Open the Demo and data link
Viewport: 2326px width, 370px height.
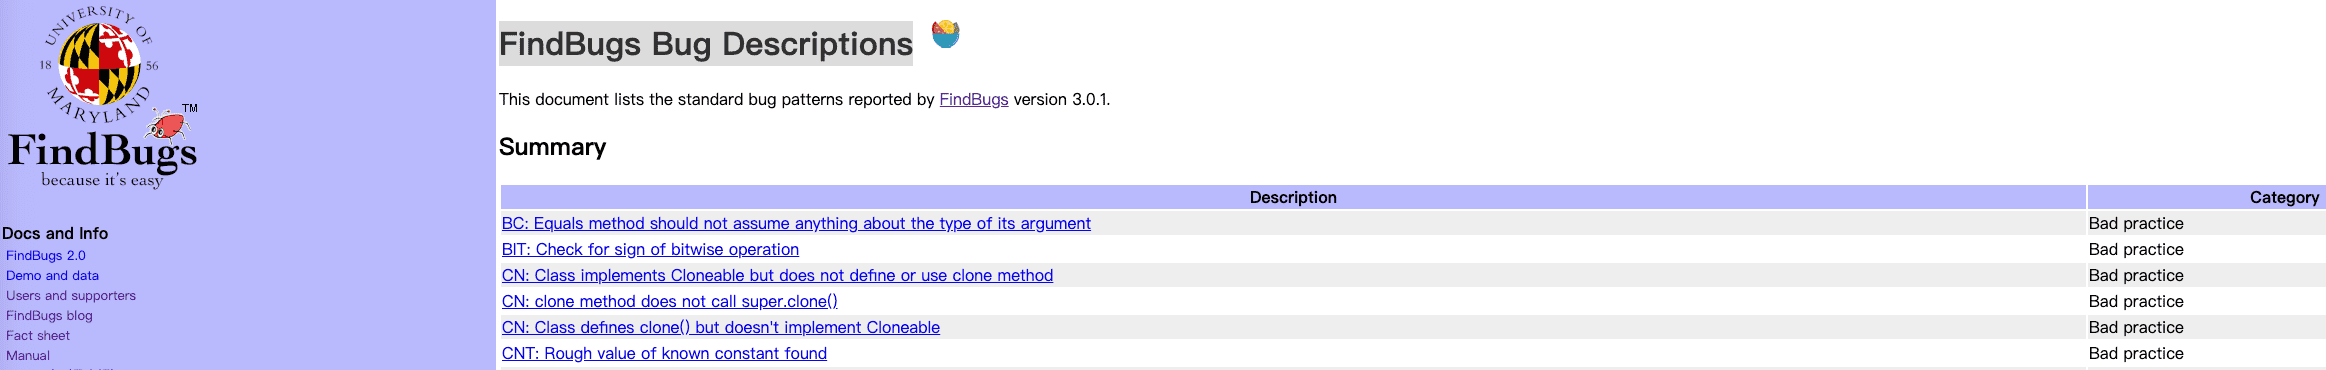point(52,276)
